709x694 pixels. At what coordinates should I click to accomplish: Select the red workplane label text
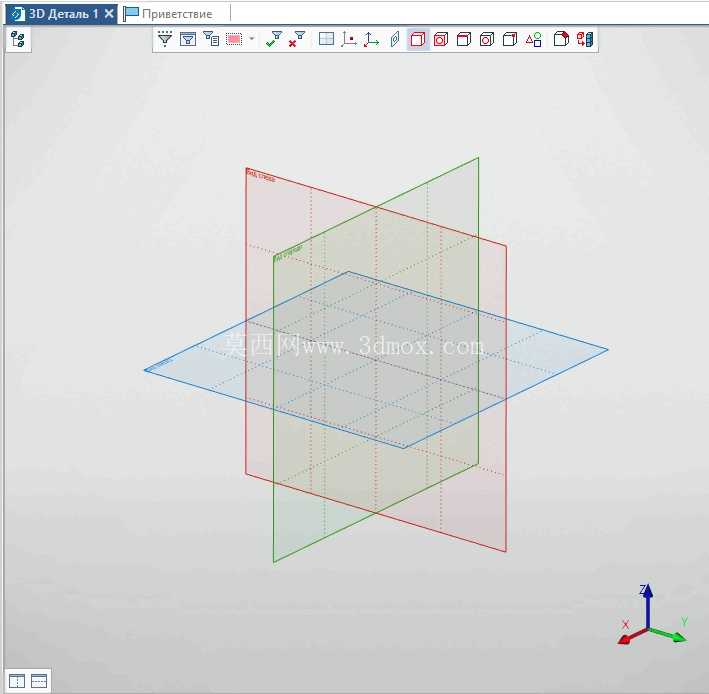click(x=261, y=175)
